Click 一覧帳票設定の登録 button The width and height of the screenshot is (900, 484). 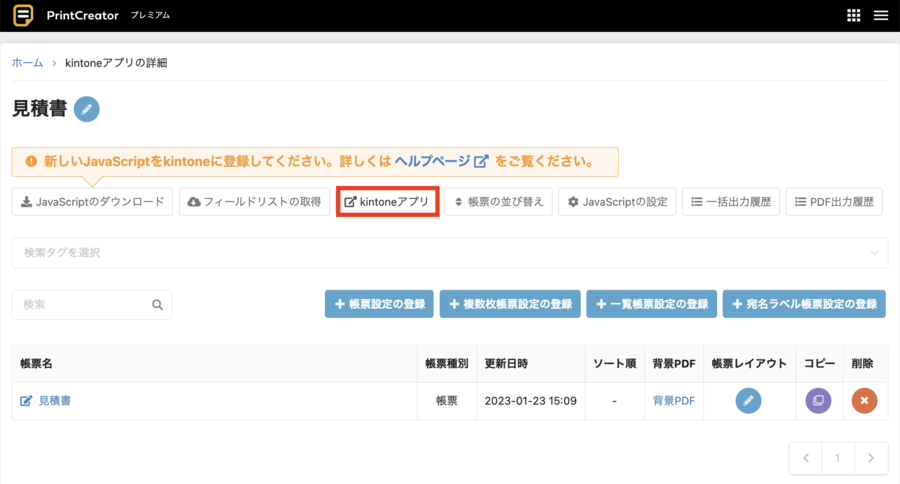[x=651, y=304]
